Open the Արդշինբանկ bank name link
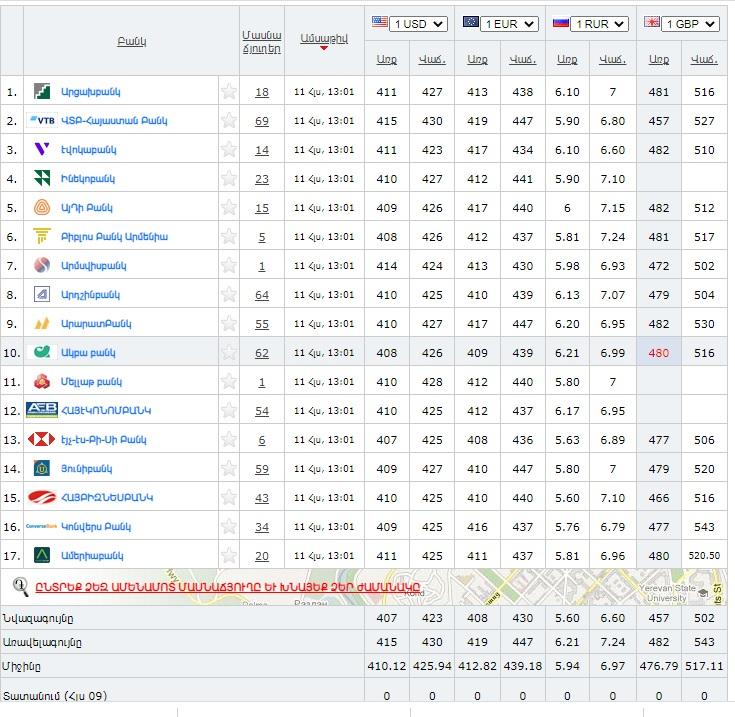Screen dimensions: 735x717 pos(91,295)
